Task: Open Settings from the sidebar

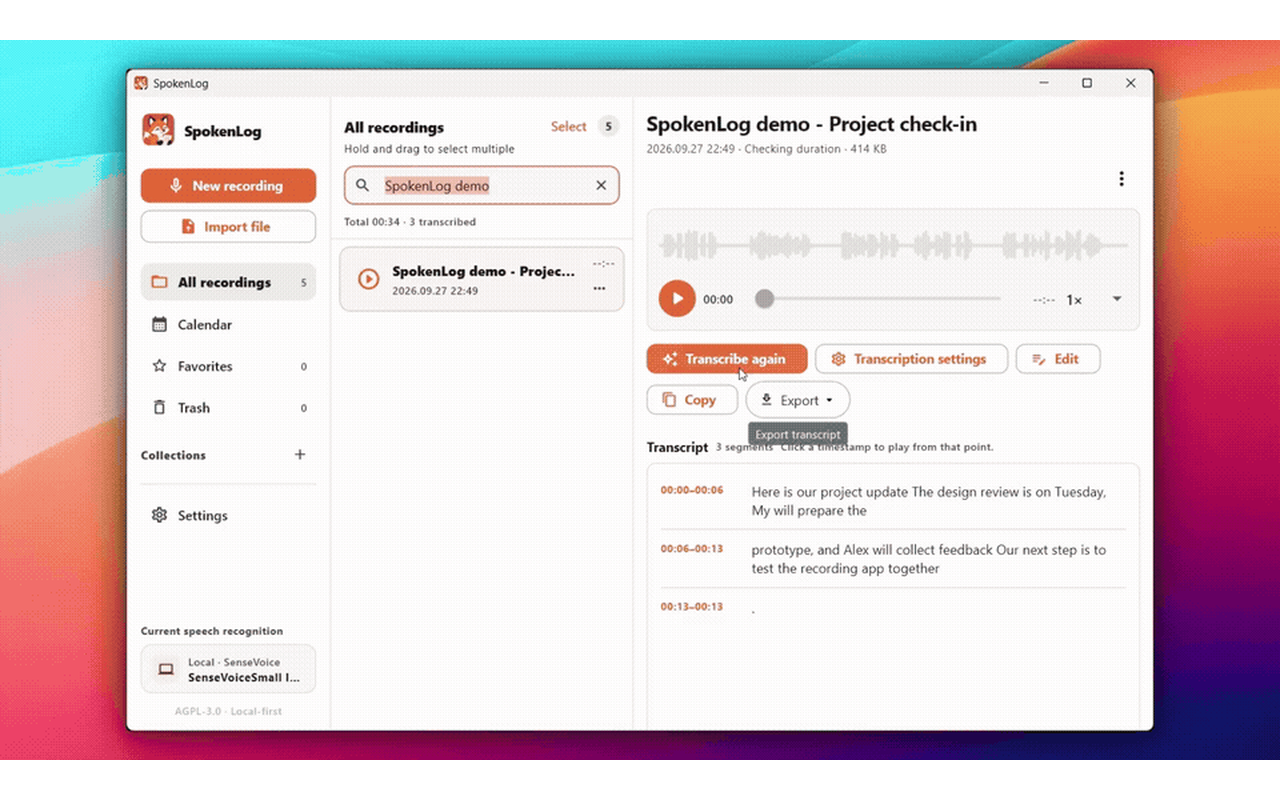Action: point(228,515)
